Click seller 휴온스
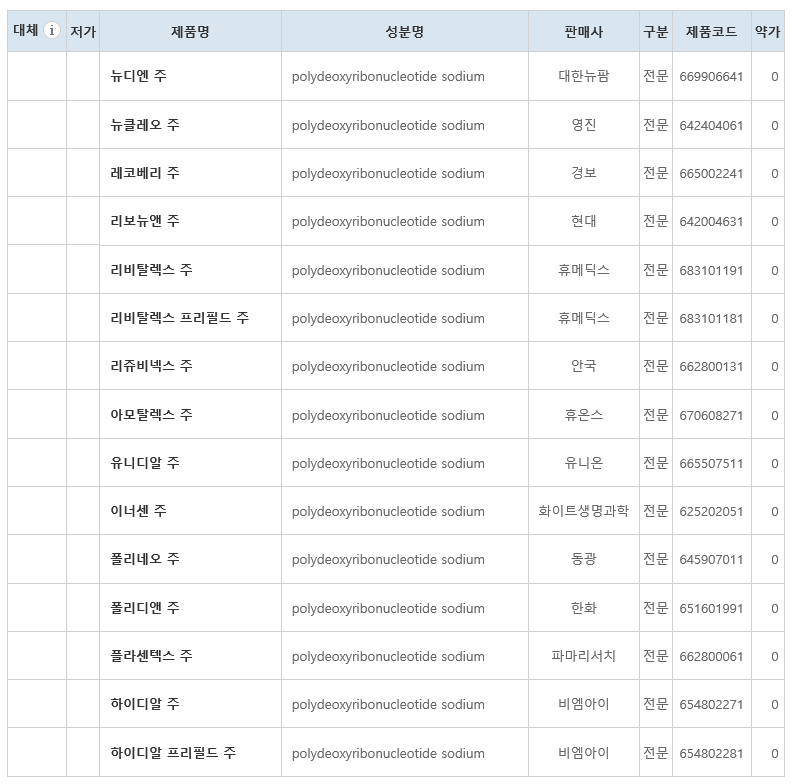The height and width of the screenshot is (784, 792). coord(583,415)
